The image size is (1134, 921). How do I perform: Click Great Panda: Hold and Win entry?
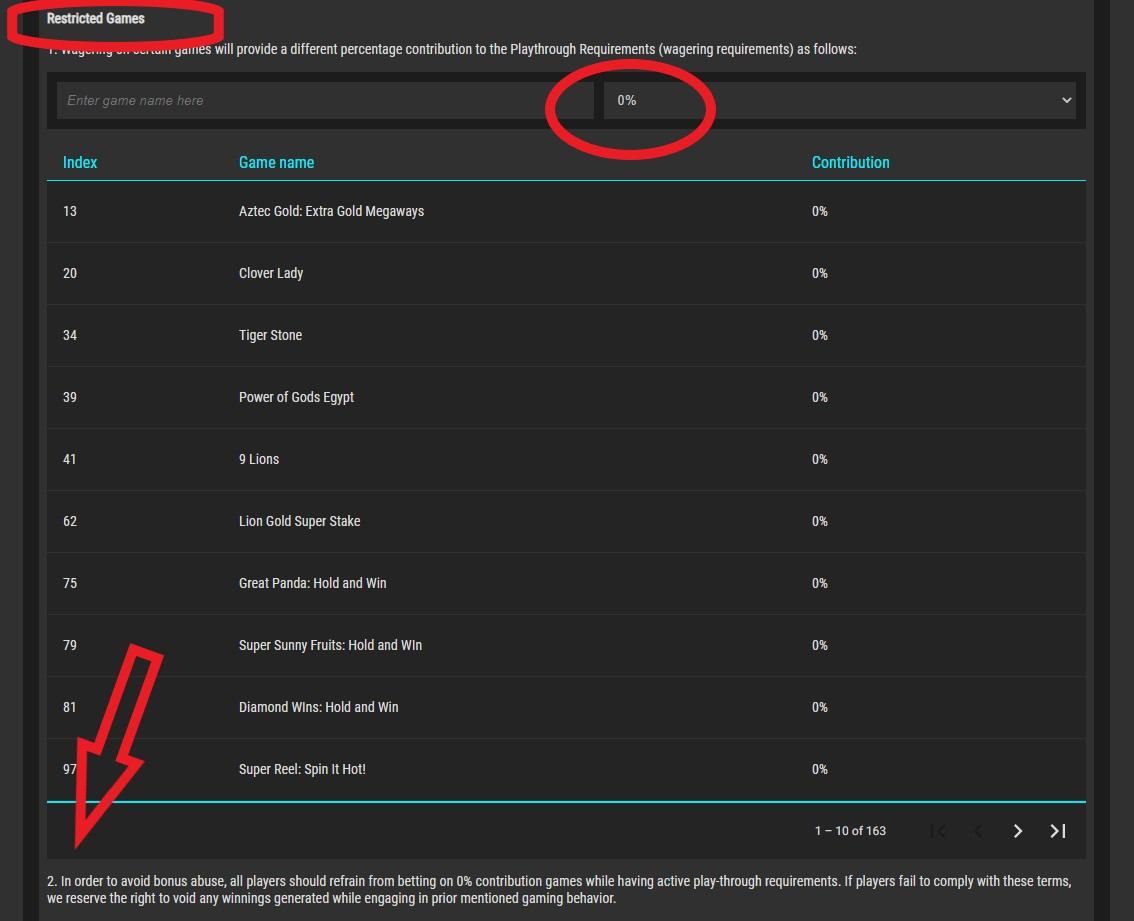[312, 583]
